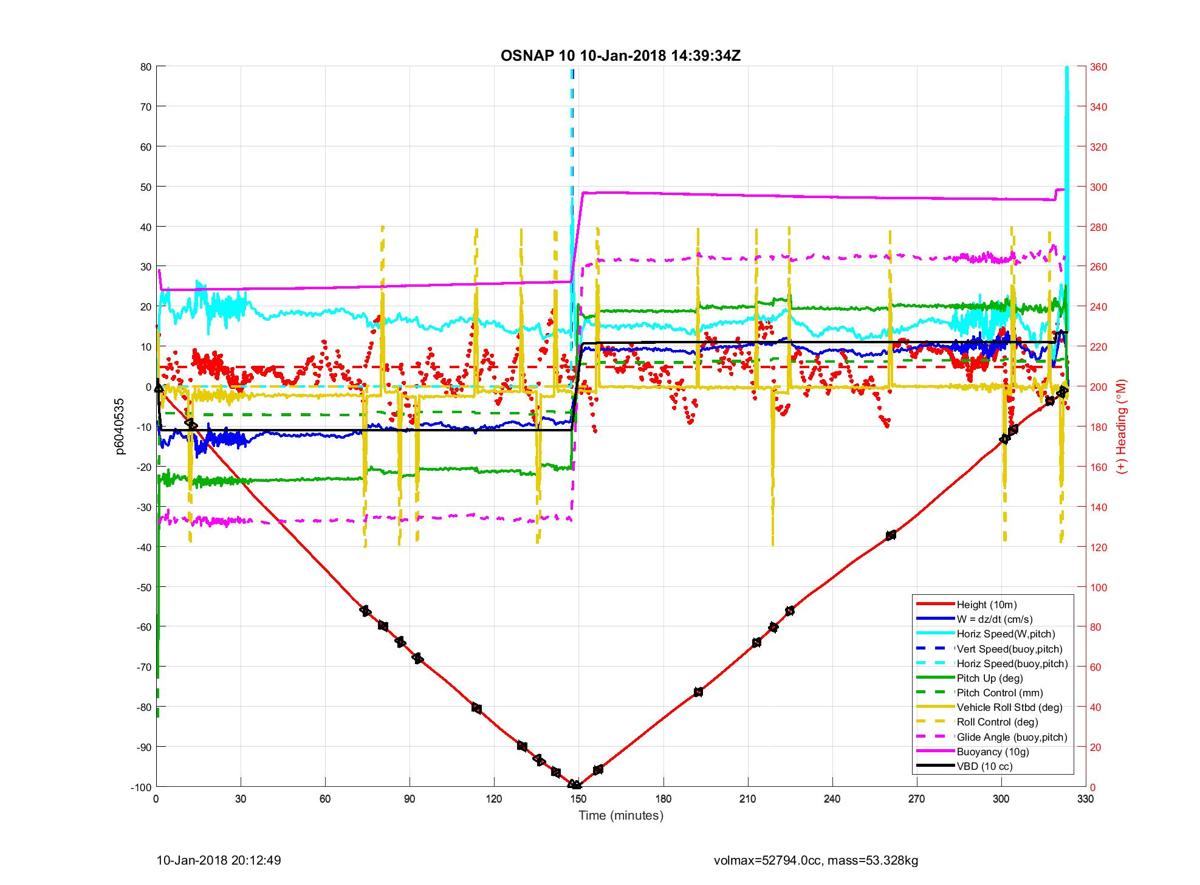This screenshot has height=885, width=1200.
Task: Click the right axis tick label "340"
Action: tap(1099, 107)
